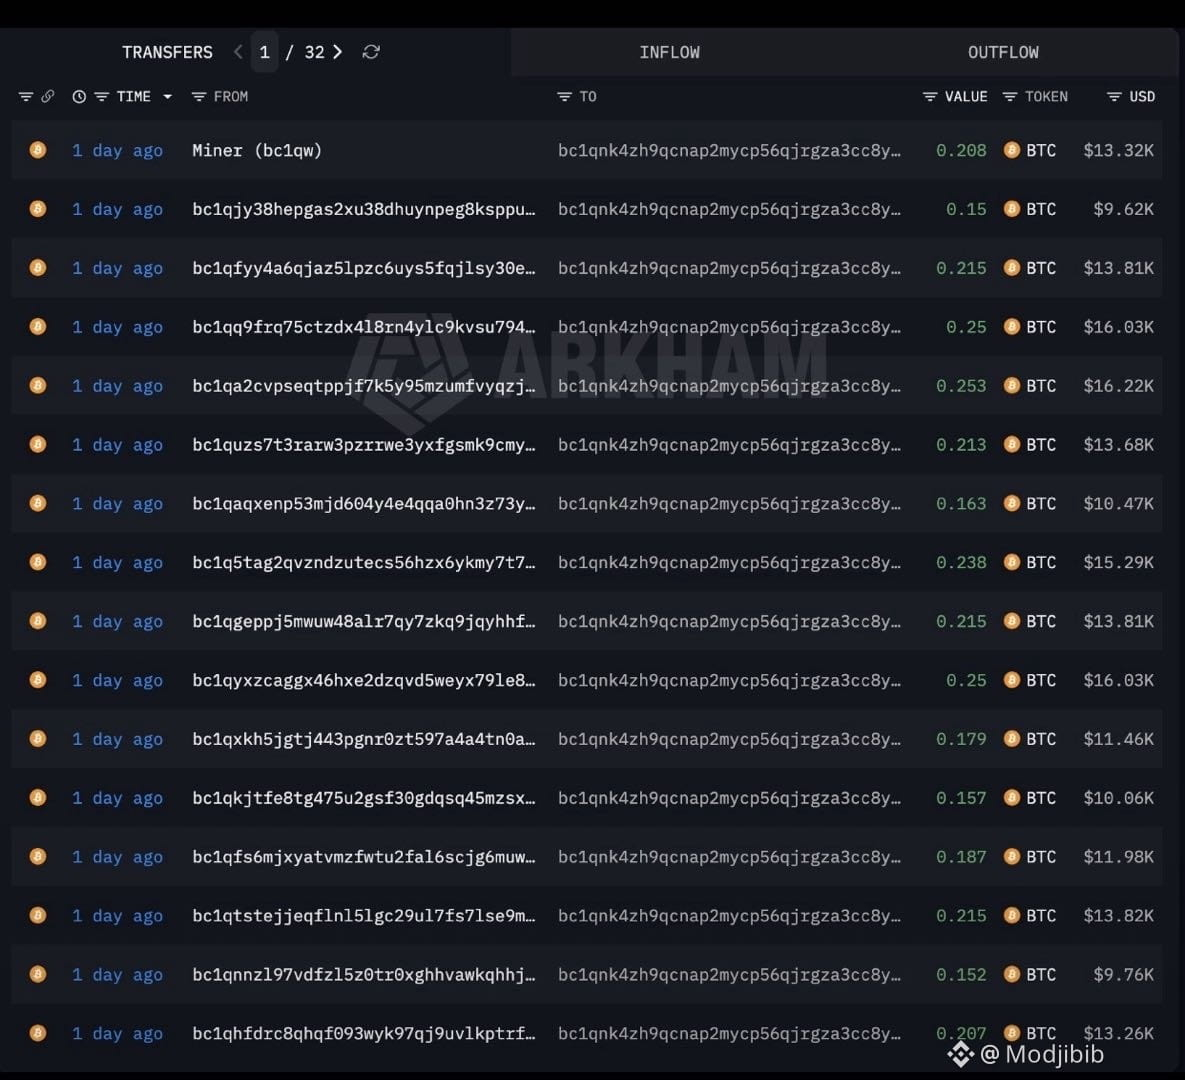Go to next transfers page arrow
This screenshot has width=1185, height=1080.
point(338,52)
